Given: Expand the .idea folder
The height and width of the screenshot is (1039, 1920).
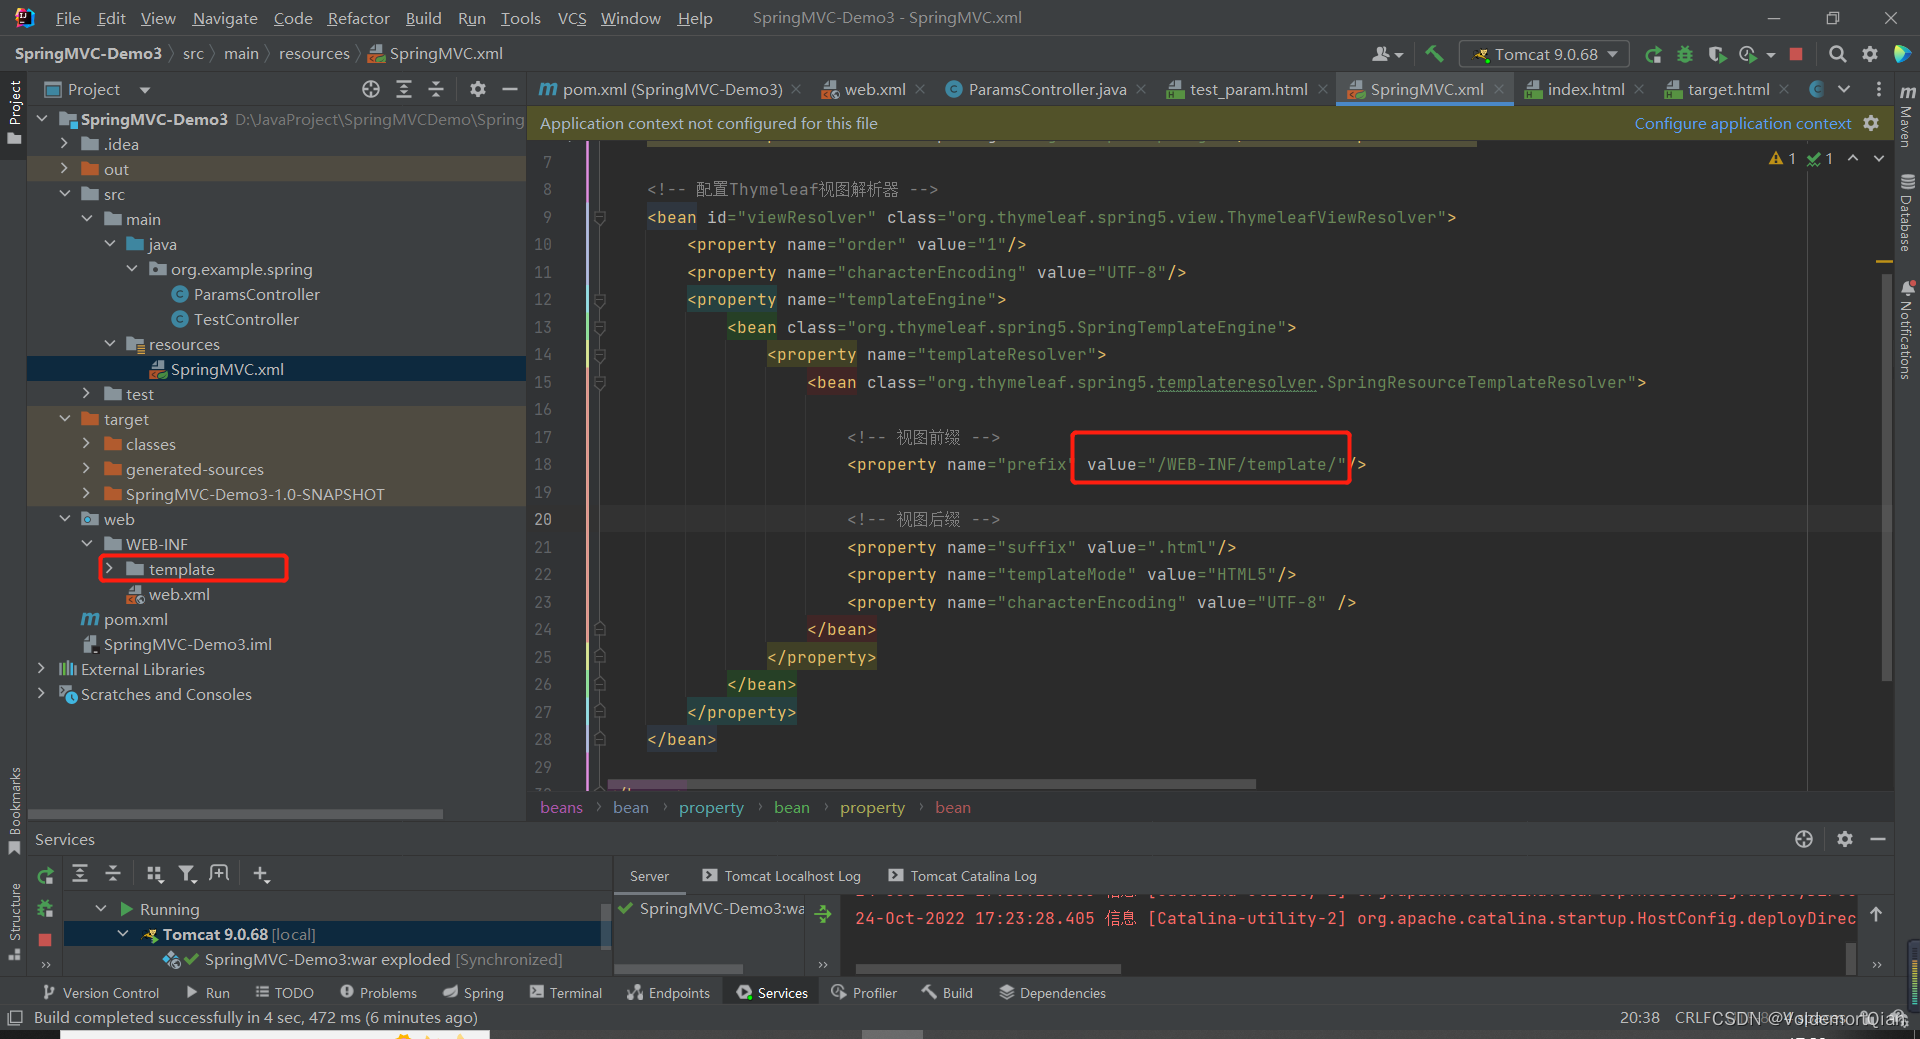Looking at the screenshot, I should pos(63,144).
